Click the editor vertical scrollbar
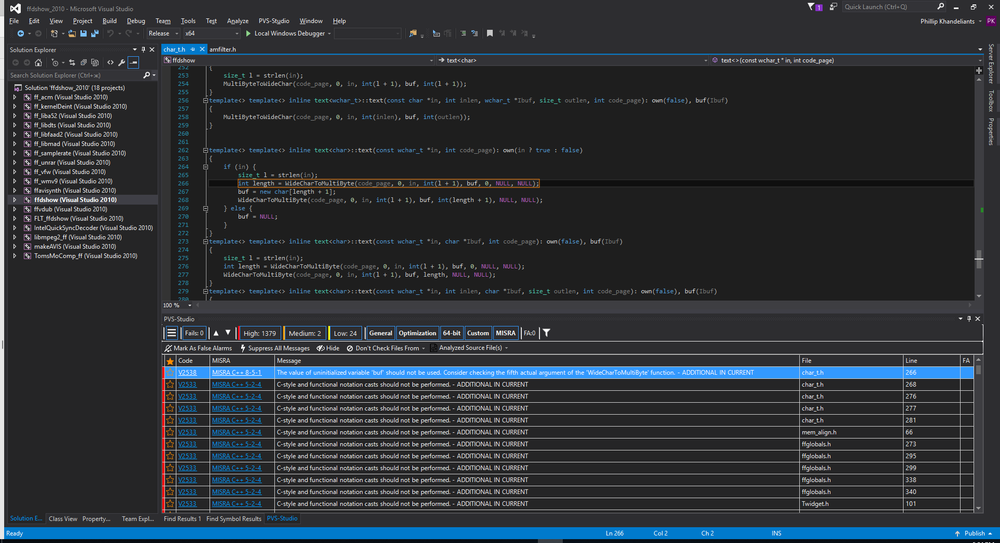Image resolution: width=1000 pixels, height=543 pixels. coord(977,180)
